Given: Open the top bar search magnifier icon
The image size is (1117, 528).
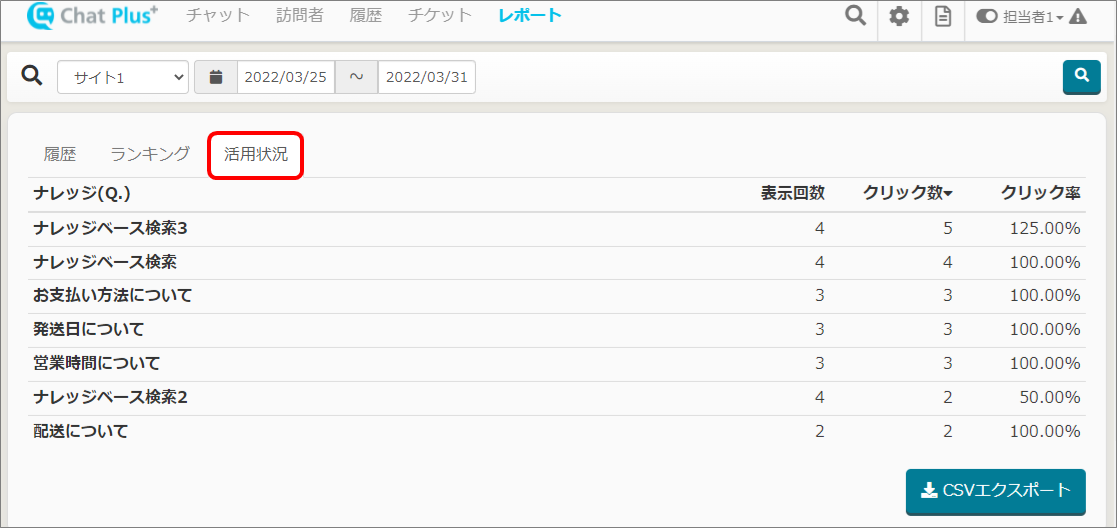Looking at the screenshot, I should tap(855, 16).
